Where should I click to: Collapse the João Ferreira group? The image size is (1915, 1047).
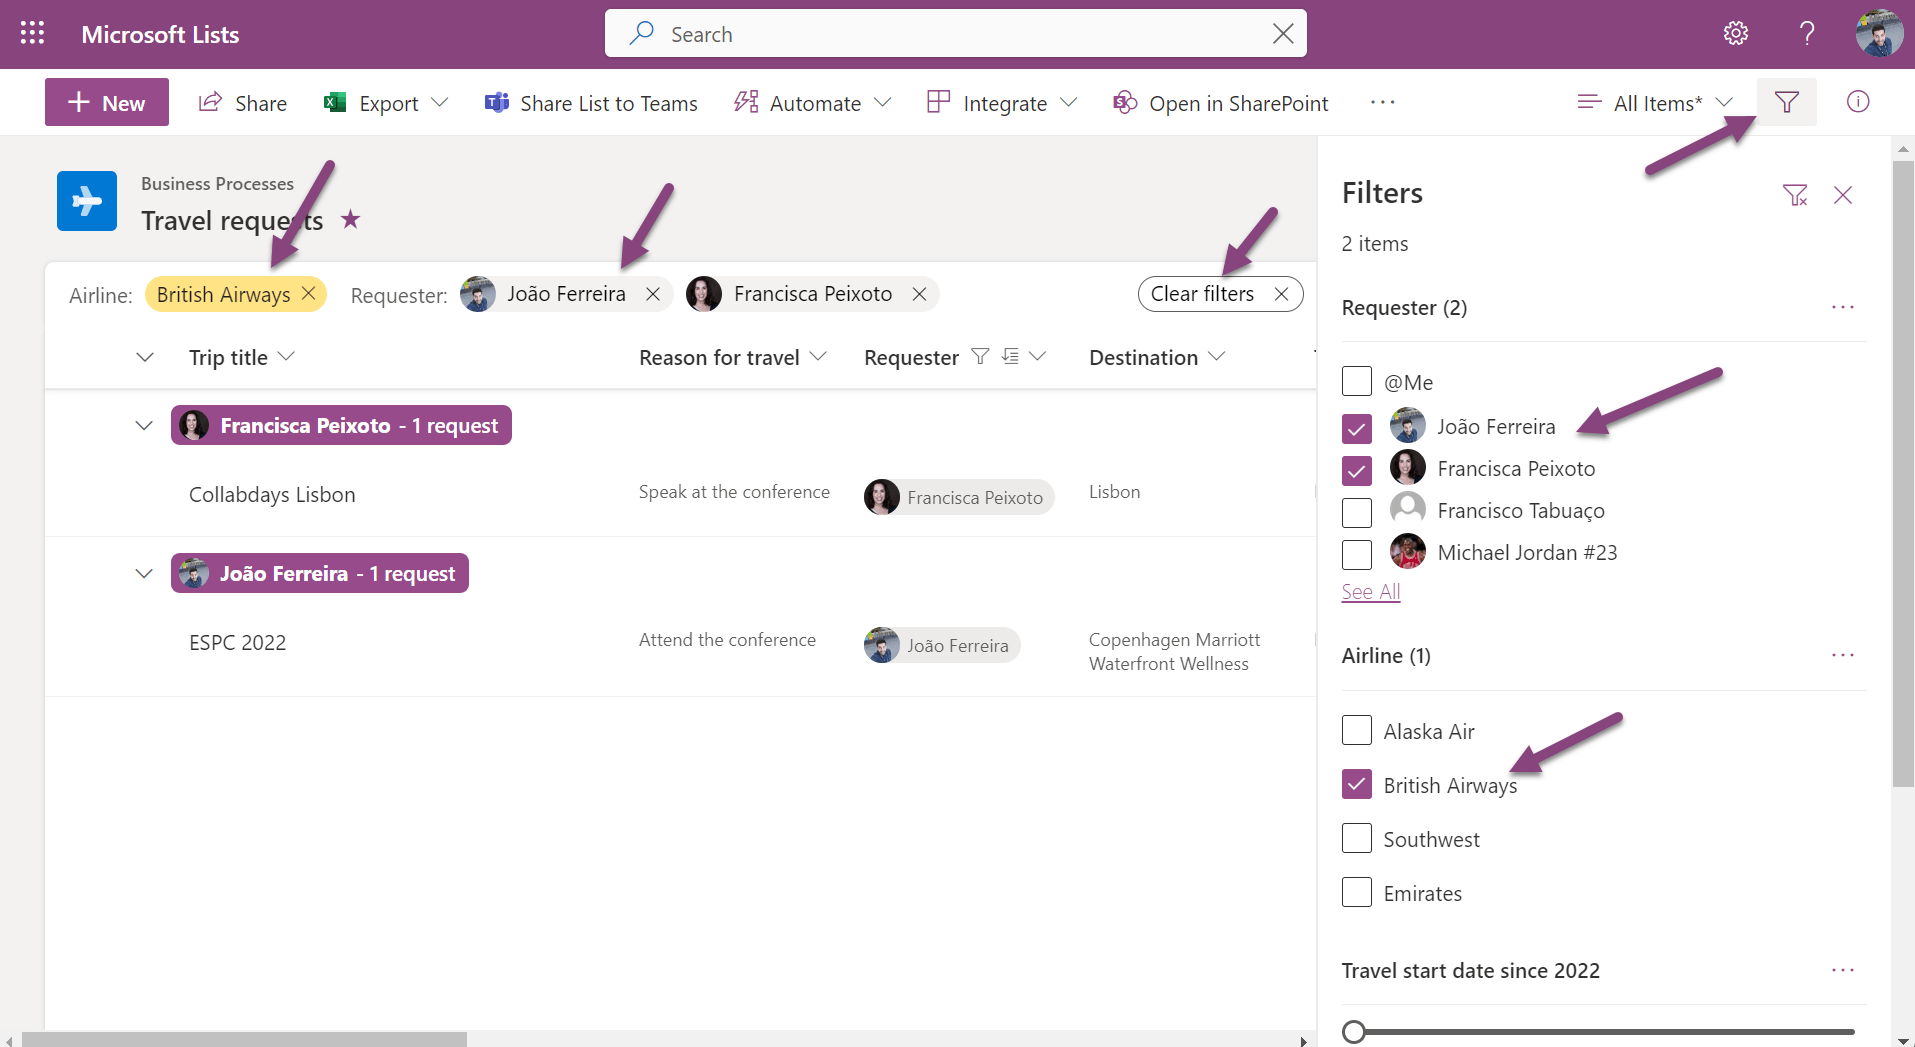pyautogui.click(x=144, y=573)
